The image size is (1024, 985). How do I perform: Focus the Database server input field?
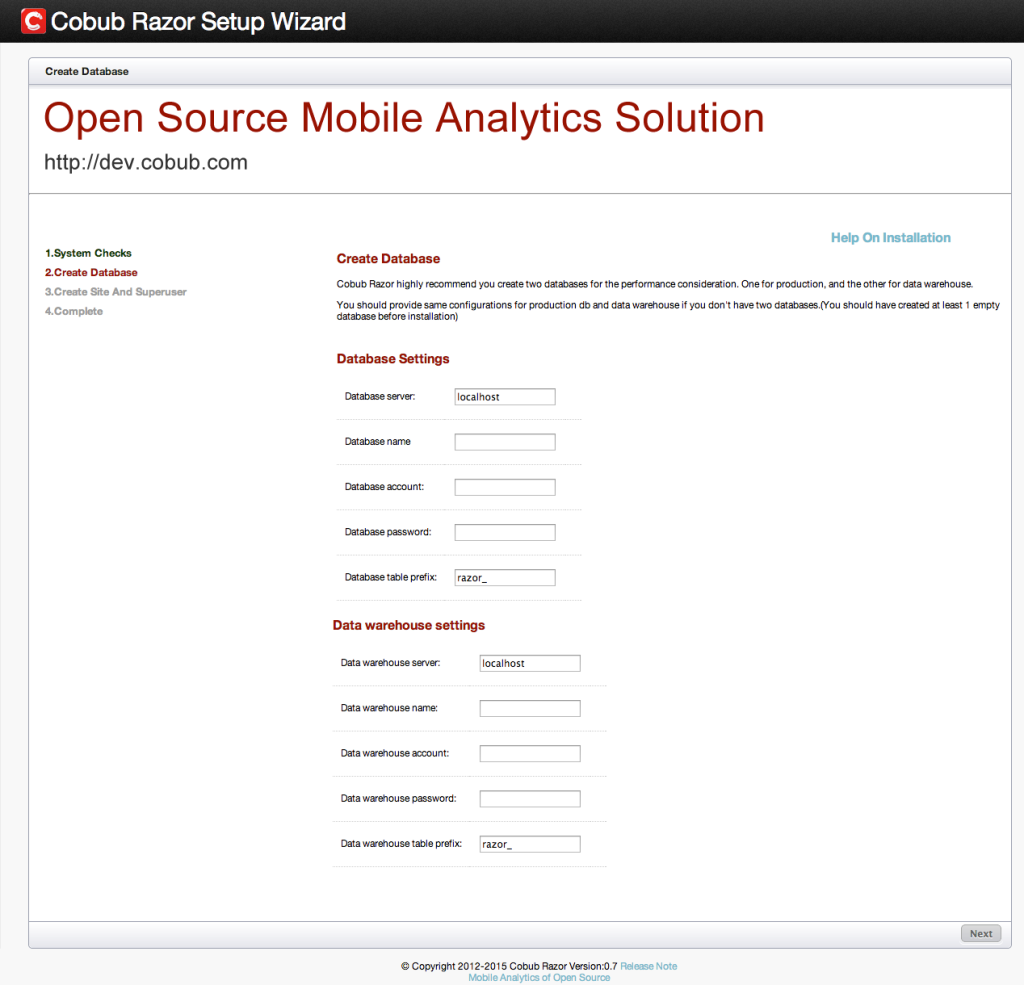[x=505, y=396]
